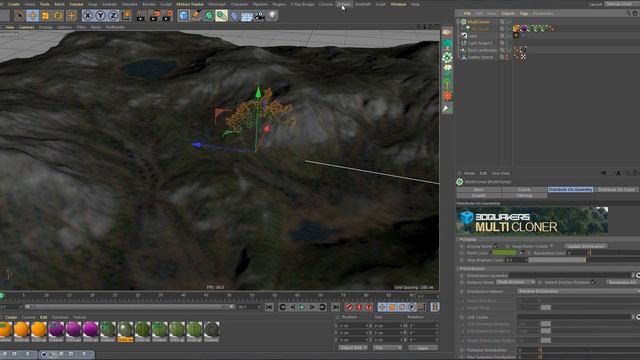Click the home icon in Object Manager
This screenshot has height=360, width=640.
(x=635, y=13)
